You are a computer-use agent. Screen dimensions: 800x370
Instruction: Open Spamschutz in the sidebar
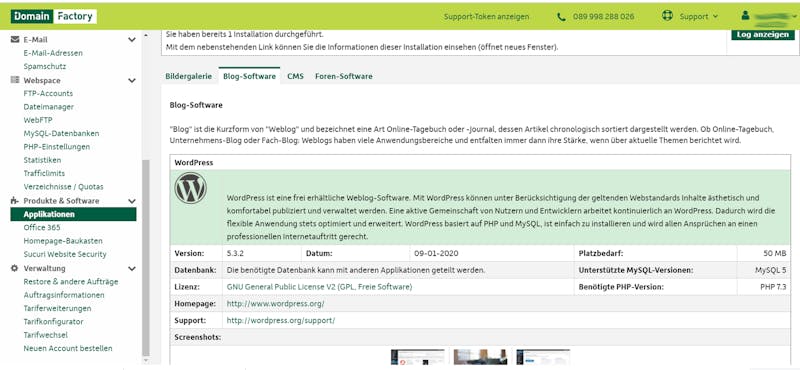[x=45, y=66]
